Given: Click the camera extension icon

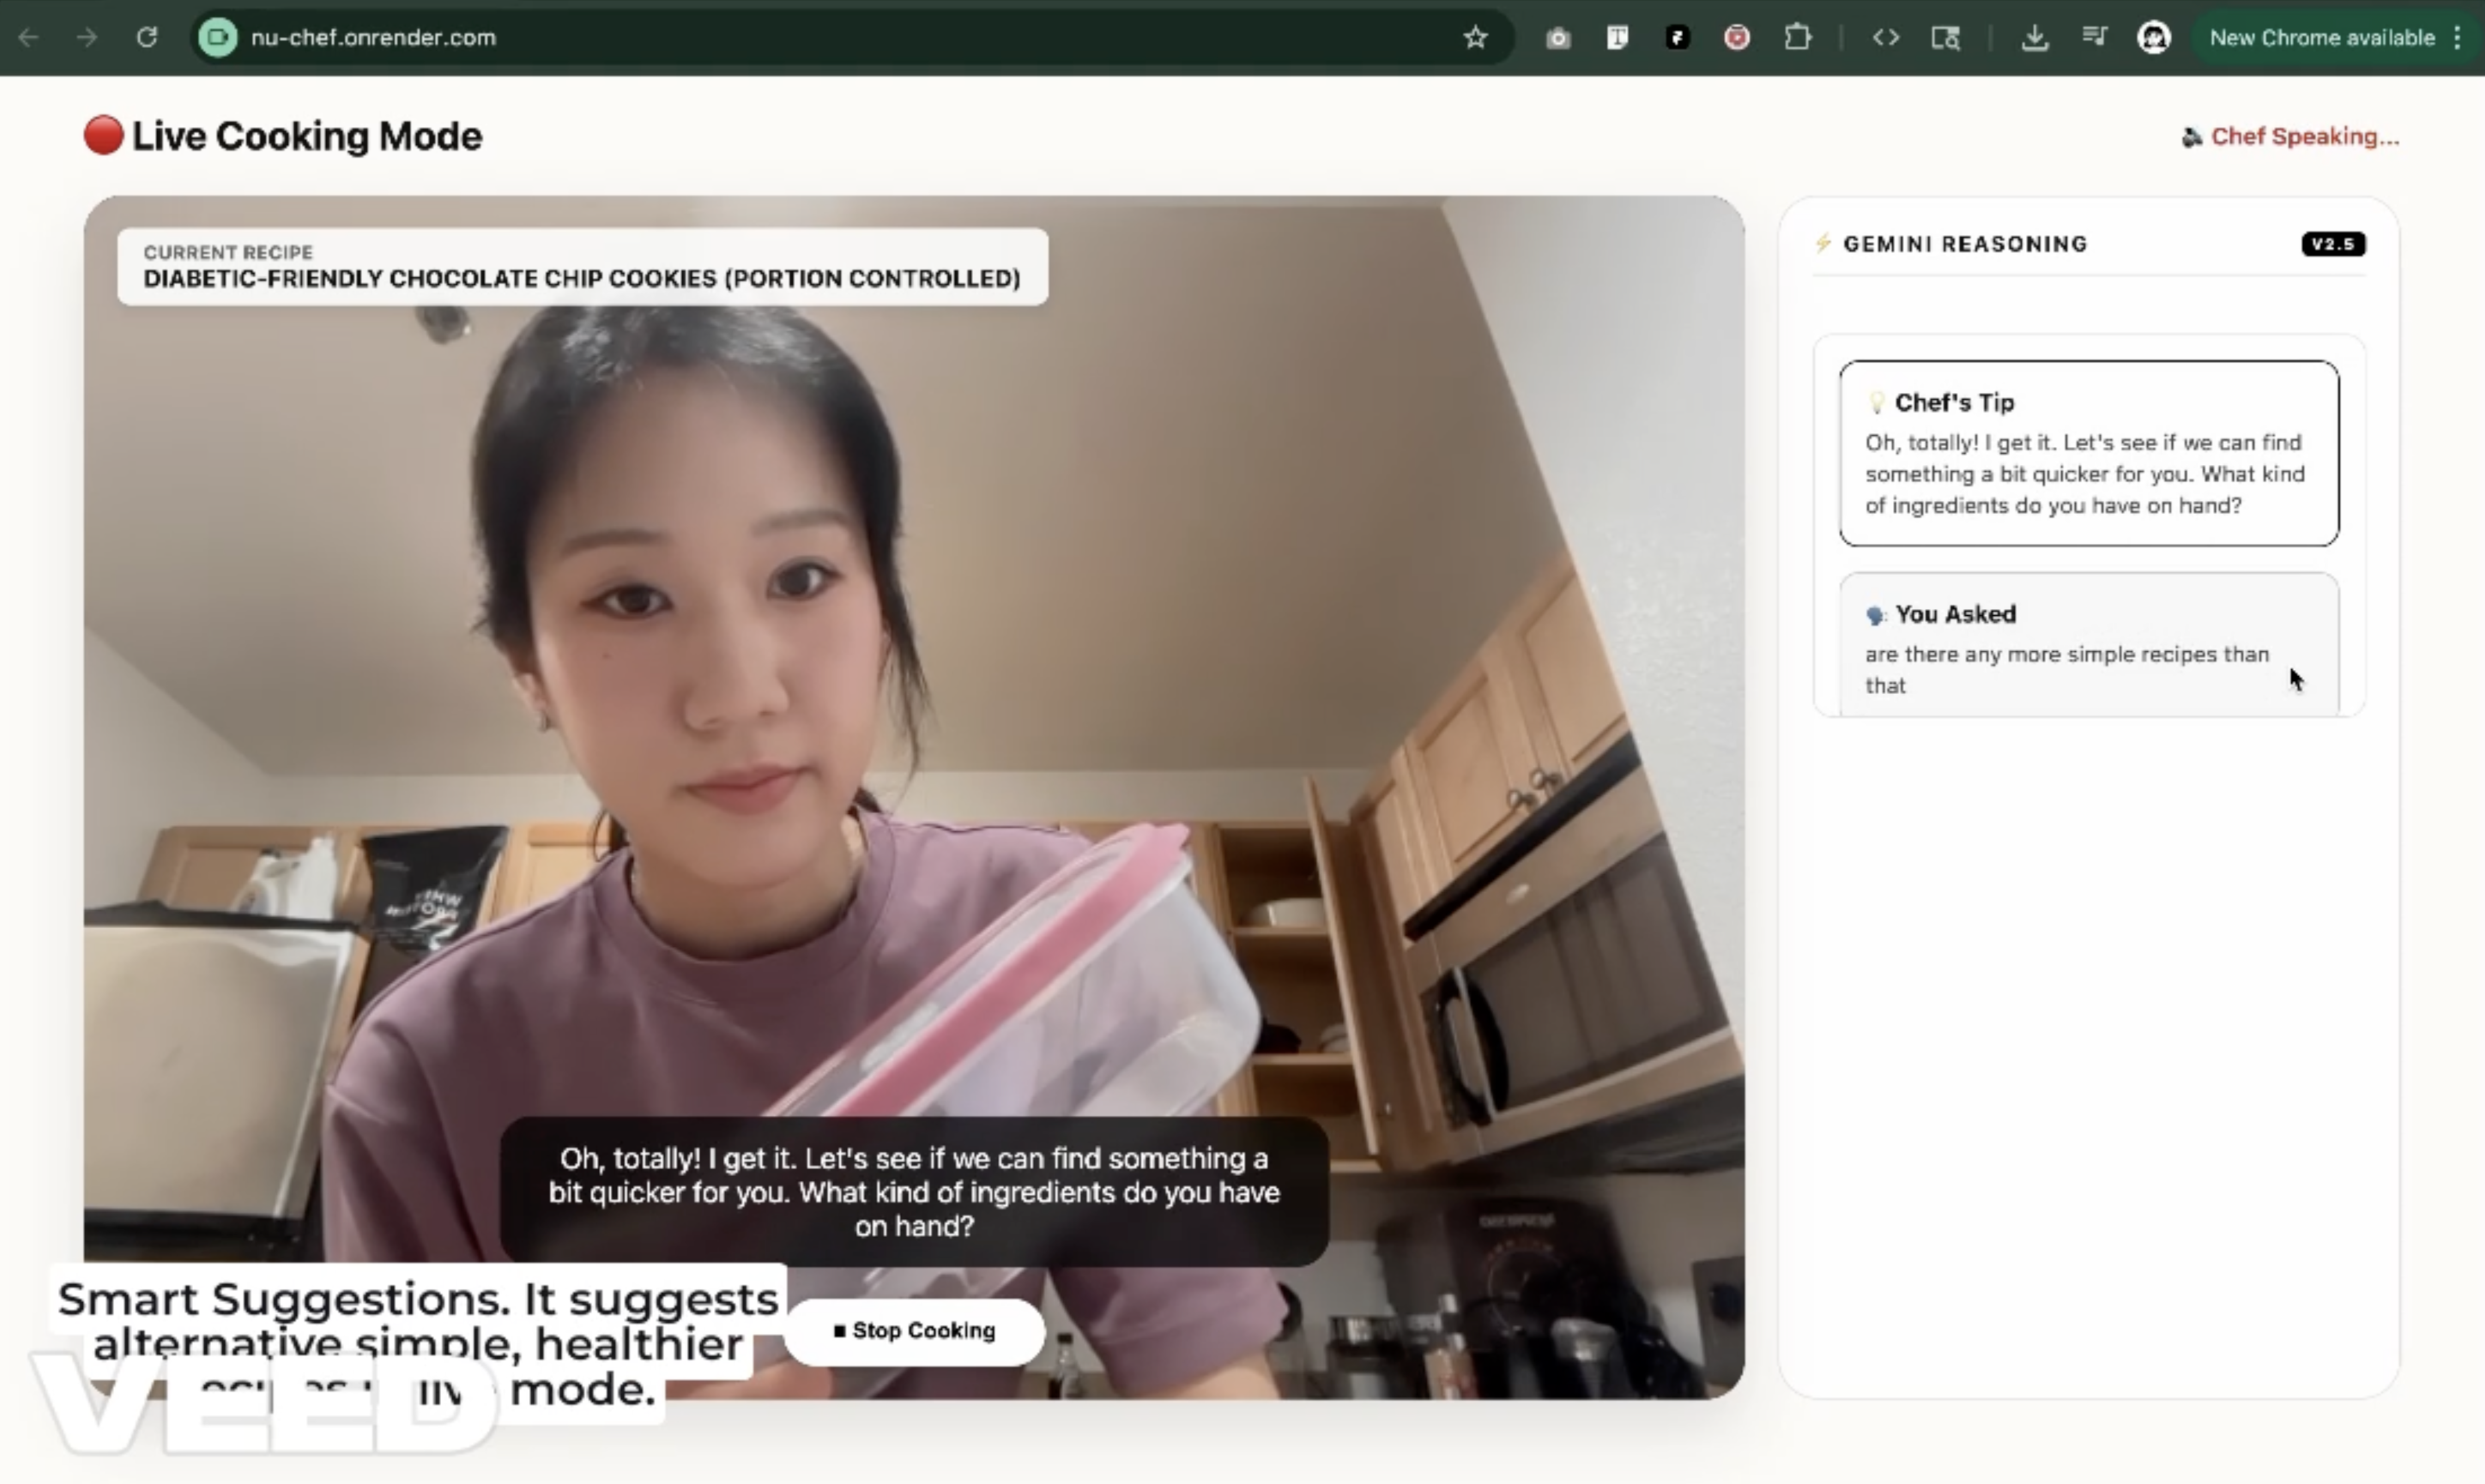Looking at the screenshot, I should coord(1558,38).
